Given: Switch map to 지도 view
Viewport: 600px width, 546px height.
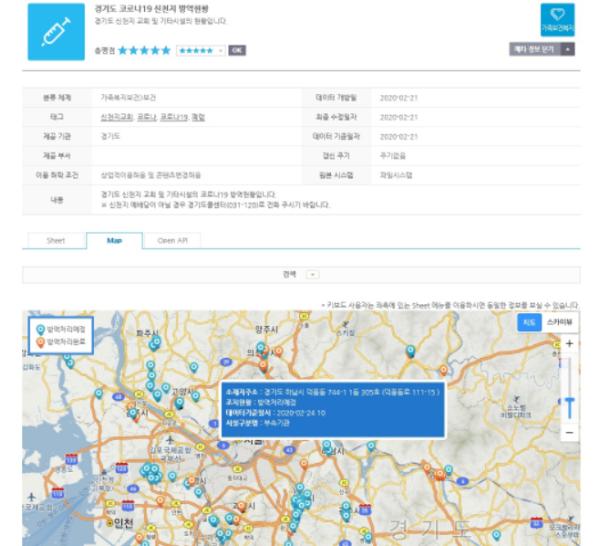Looking at the screenshot, I should pos(529,323).
